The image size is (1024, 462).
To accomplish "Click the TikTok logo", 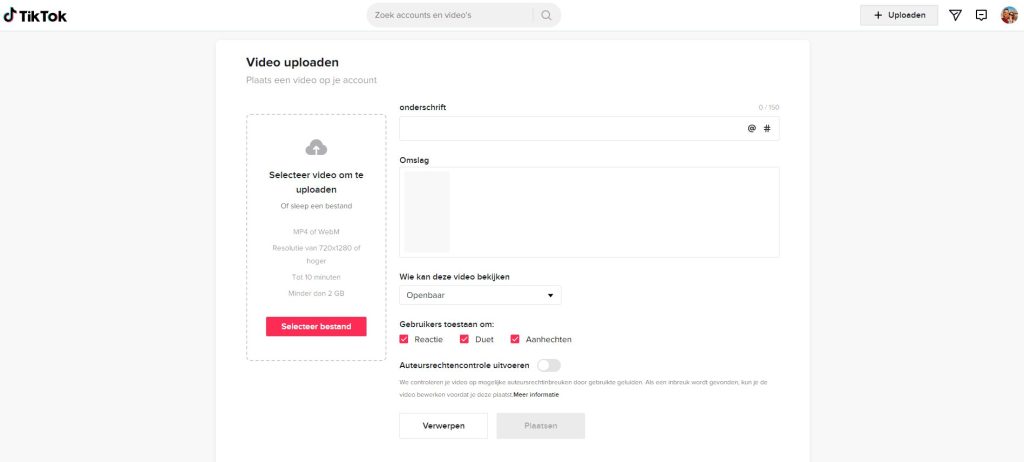I will (35, 16).
